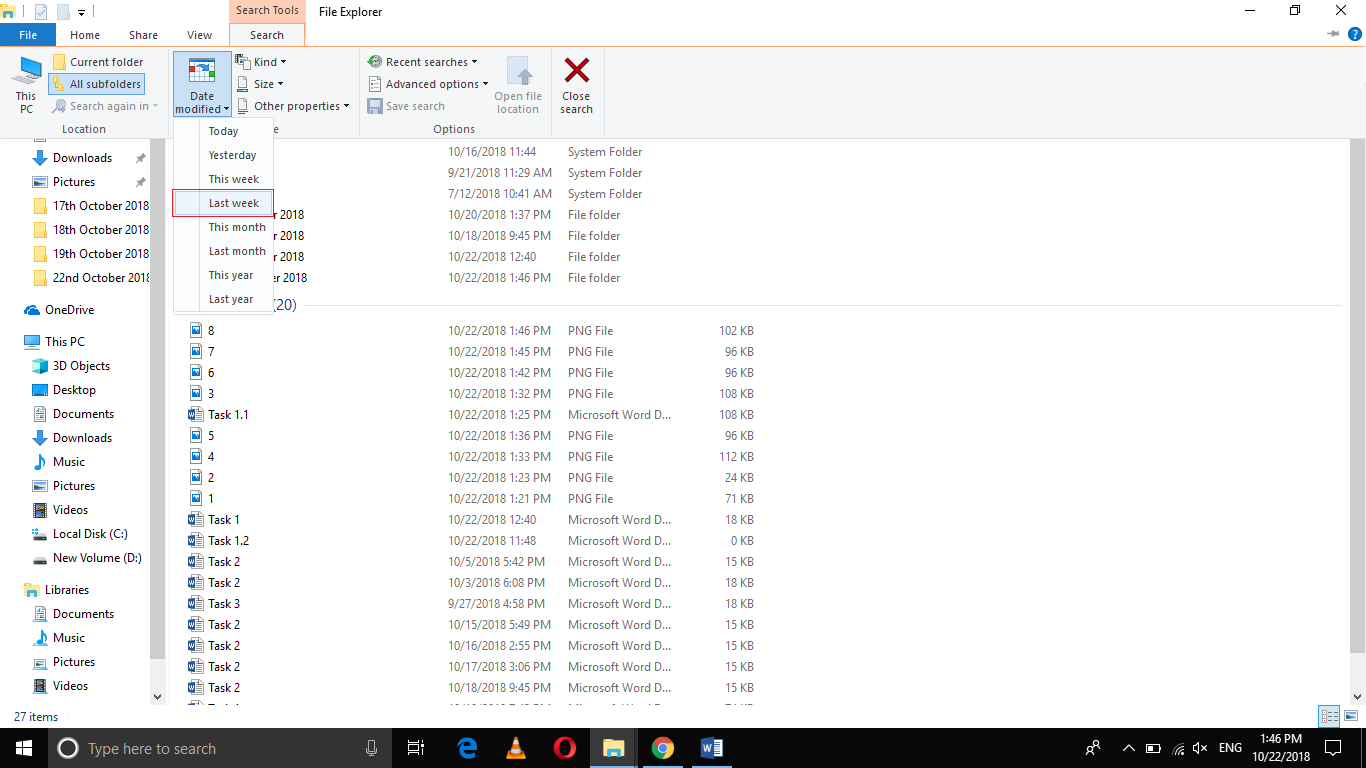Open the Size filter dropdown

260,84
